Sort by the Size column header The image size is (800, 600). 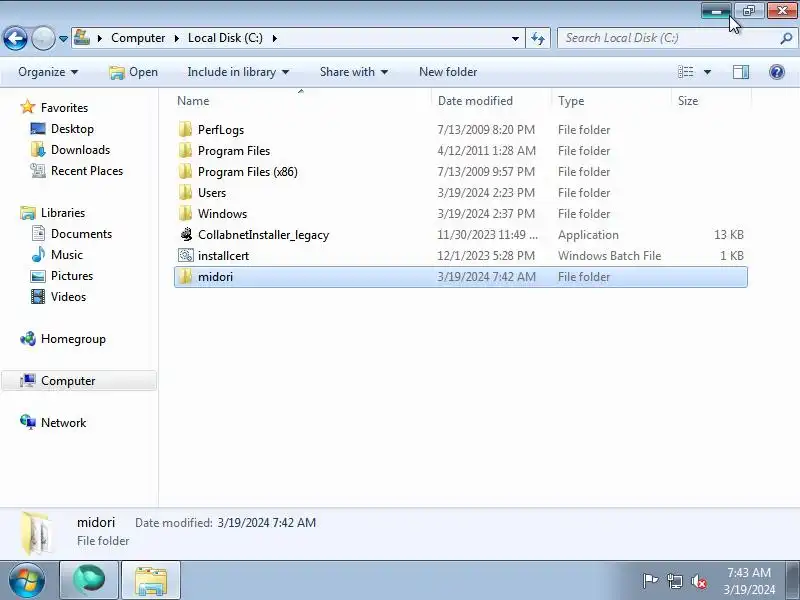point(711,101)
